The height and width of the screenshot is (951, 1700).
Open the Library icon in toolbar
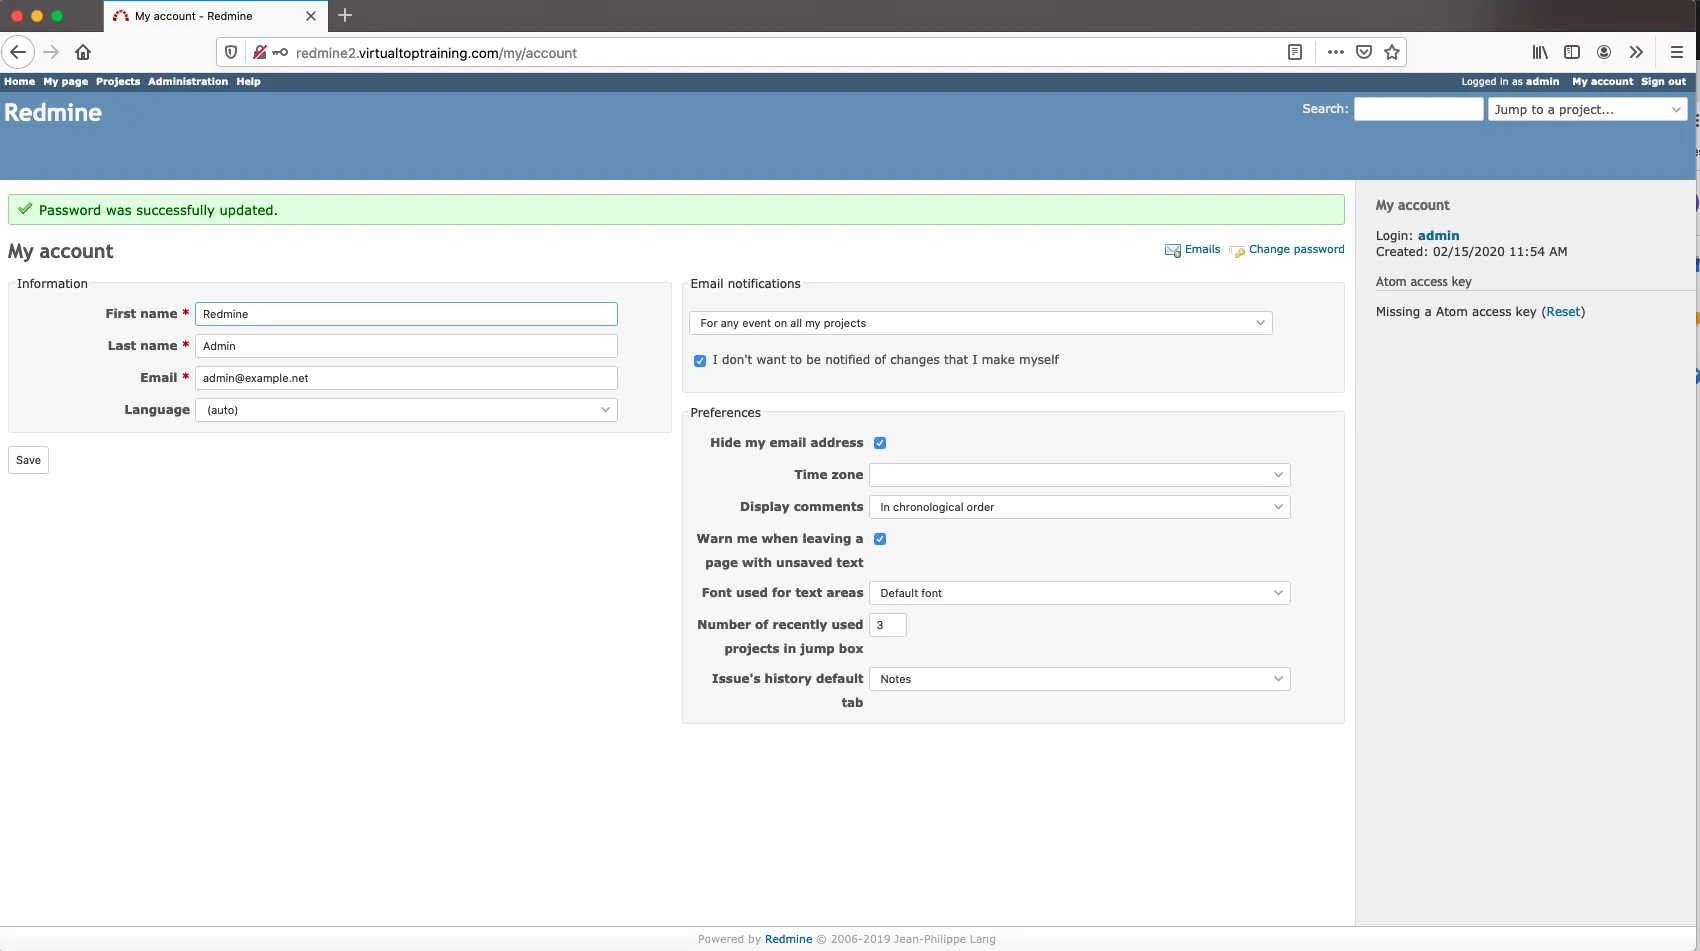[x=1540, y=52]
